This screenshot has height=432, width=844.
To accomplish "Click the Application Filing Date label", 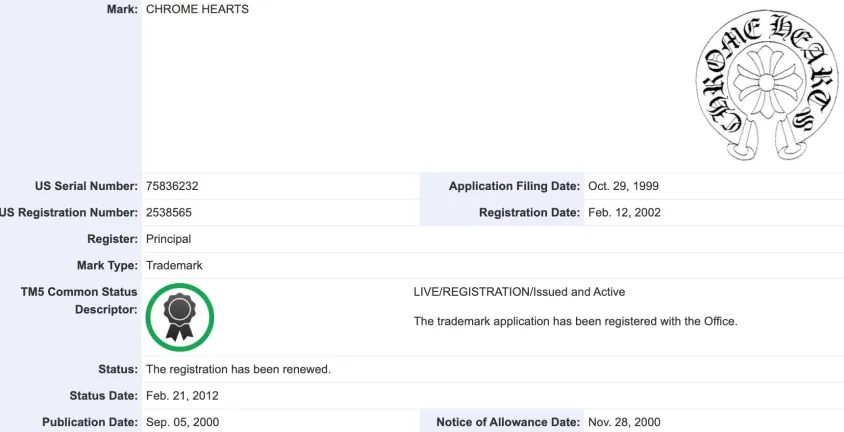I will coord(514,186).
